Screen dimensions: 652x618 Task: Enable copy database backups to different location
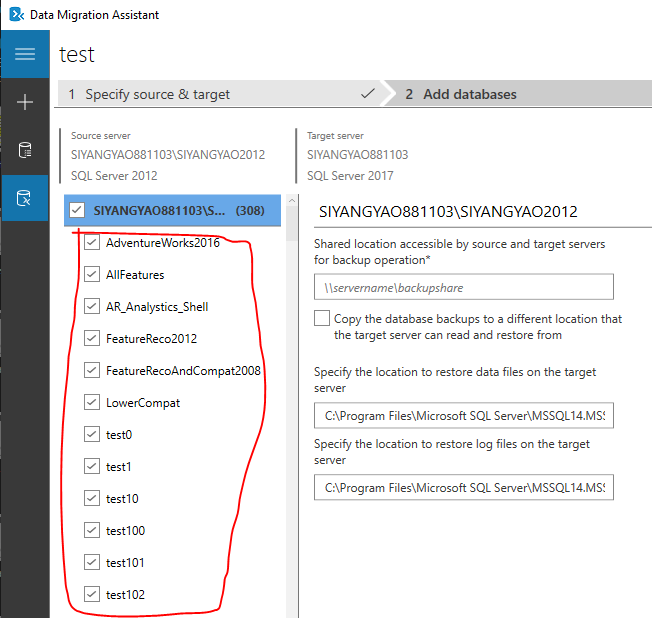[322, 318]
